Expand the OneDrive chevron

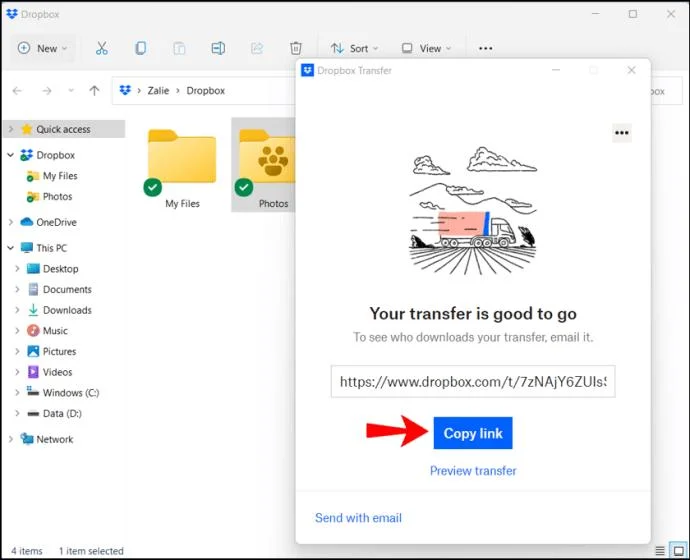coord(11,222)
